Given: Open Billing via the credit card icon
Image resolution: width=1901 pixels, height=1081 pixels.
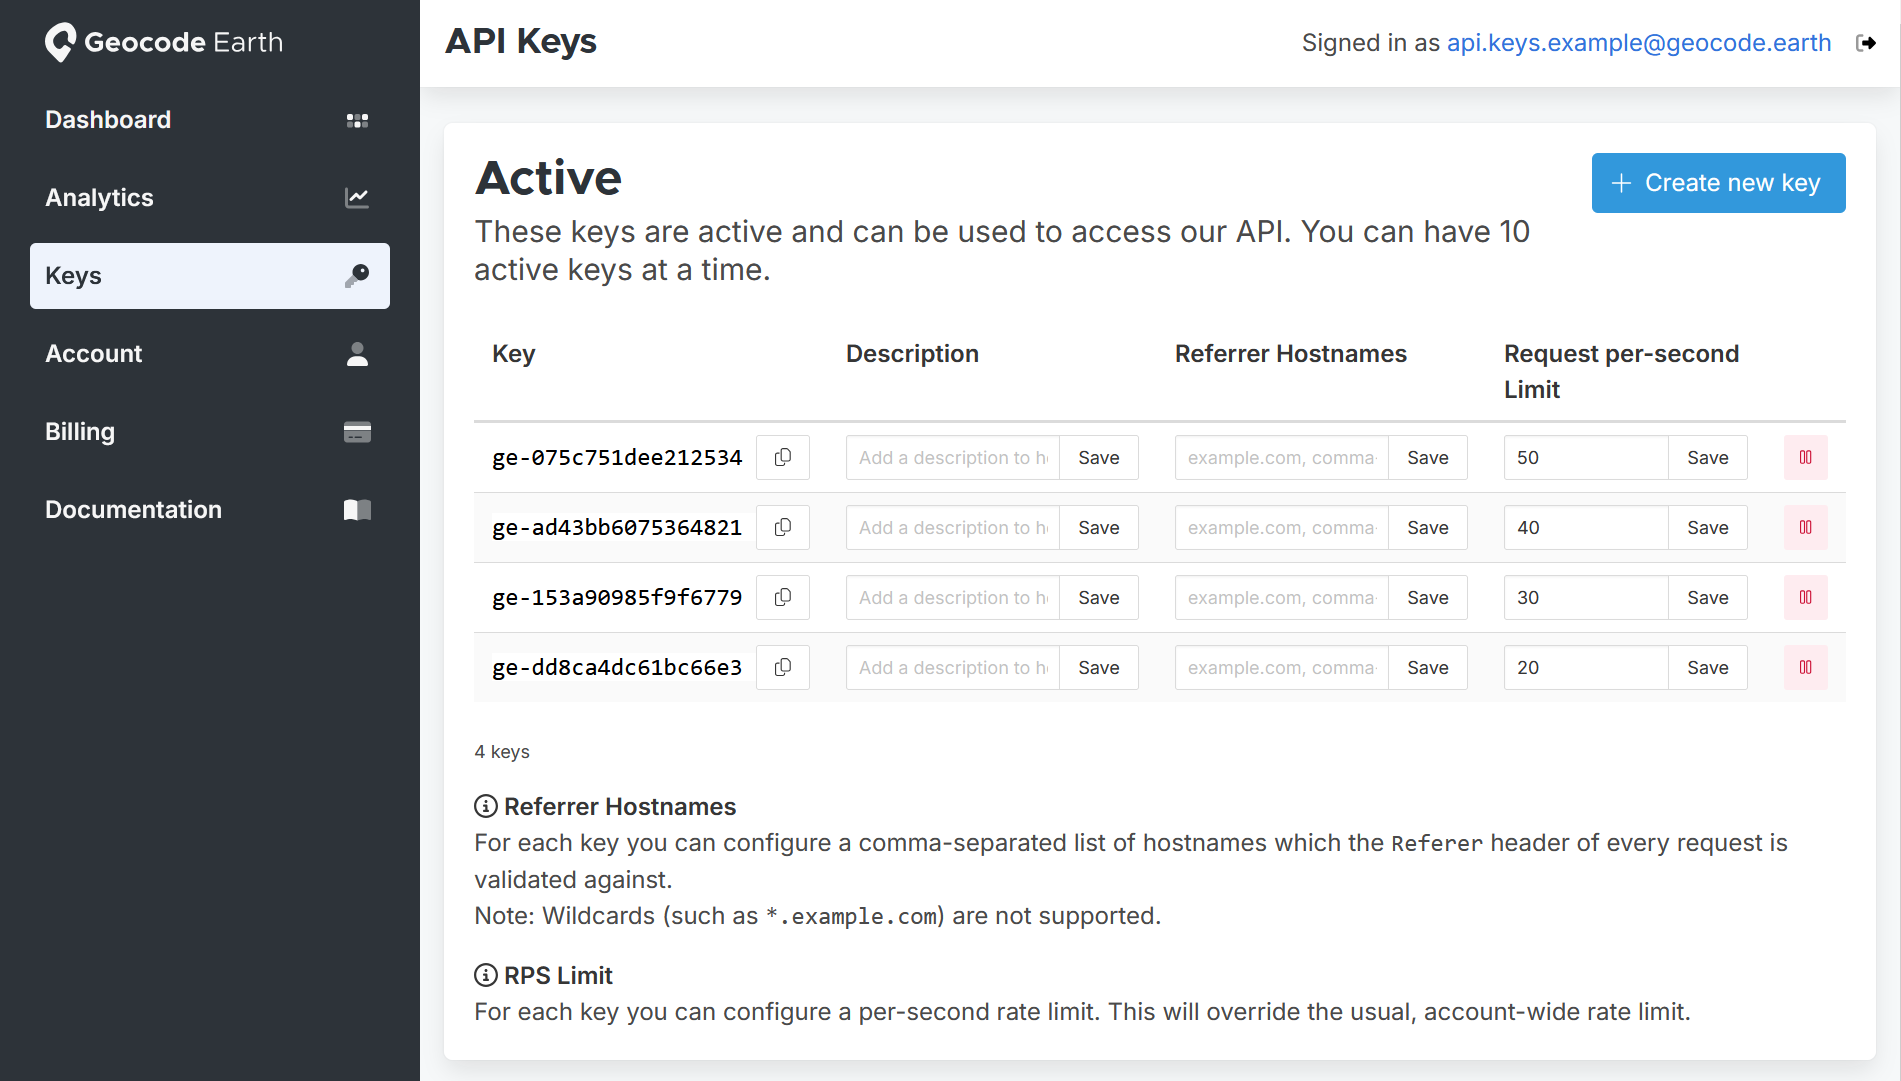Looking at the screenshot, I should pos(357,432).
